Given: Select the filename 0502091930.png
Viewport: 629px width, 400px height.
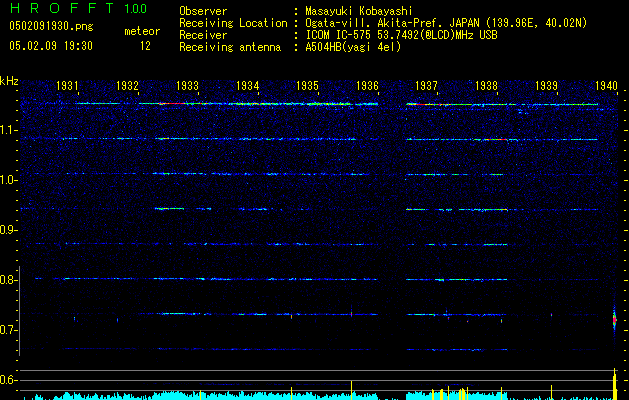Looking at the screenshot, I should tap(51, 26).
